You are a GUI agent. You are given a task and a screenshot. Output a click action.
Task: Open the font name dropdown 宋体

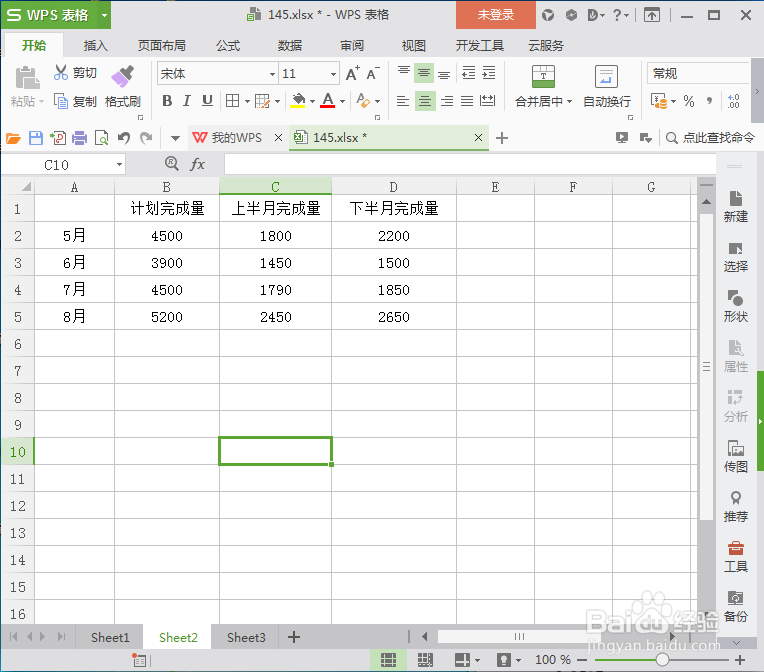(x=272, y=75)
